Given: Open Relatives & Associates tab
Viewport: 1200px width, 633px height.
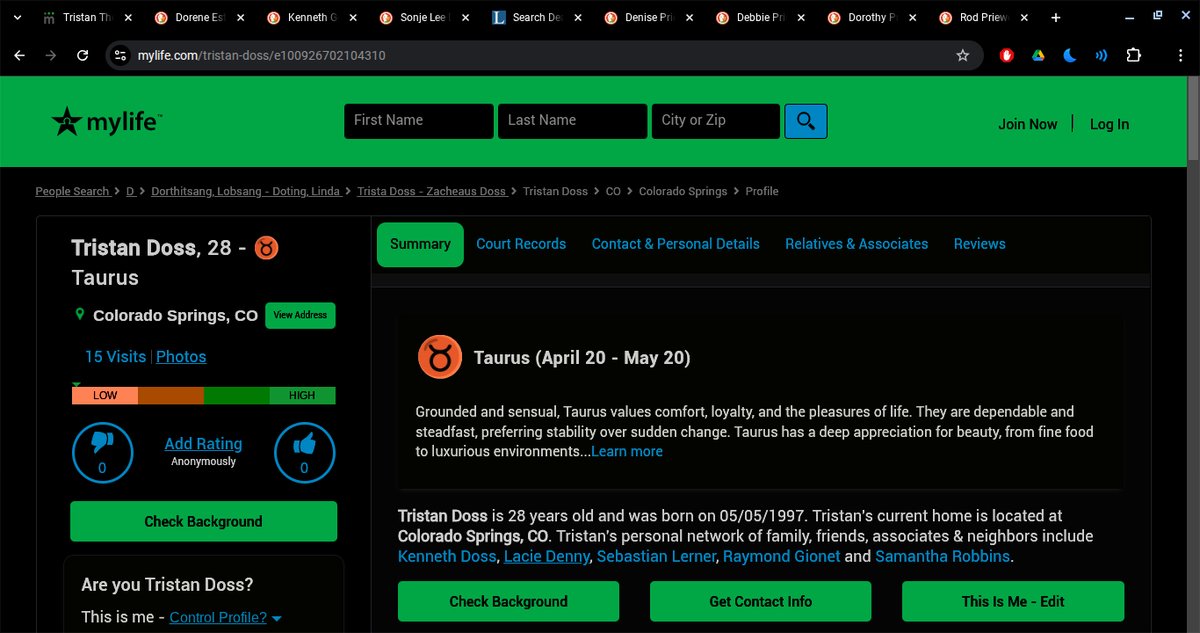Looking at the screenshot, I should [856, 244].
